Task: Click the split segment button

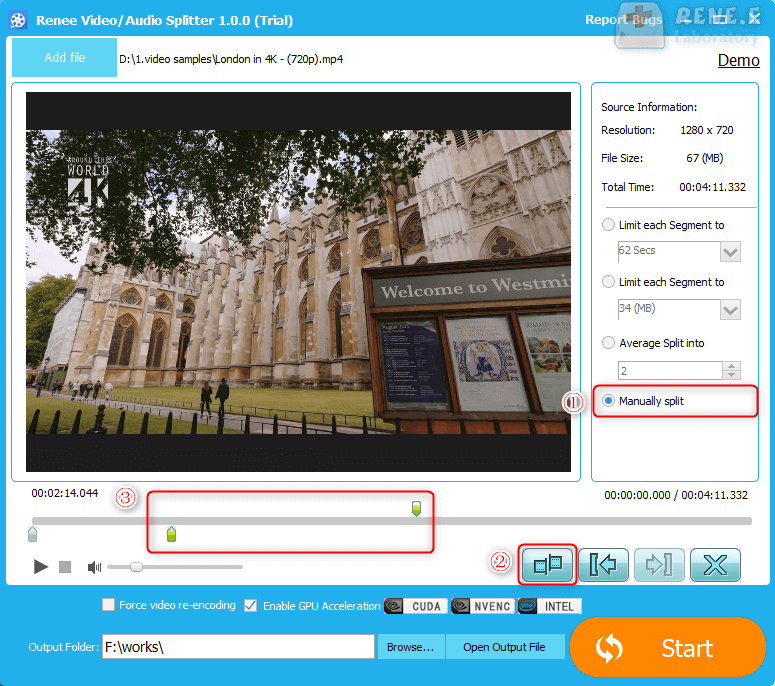Action: coord(548,564)
